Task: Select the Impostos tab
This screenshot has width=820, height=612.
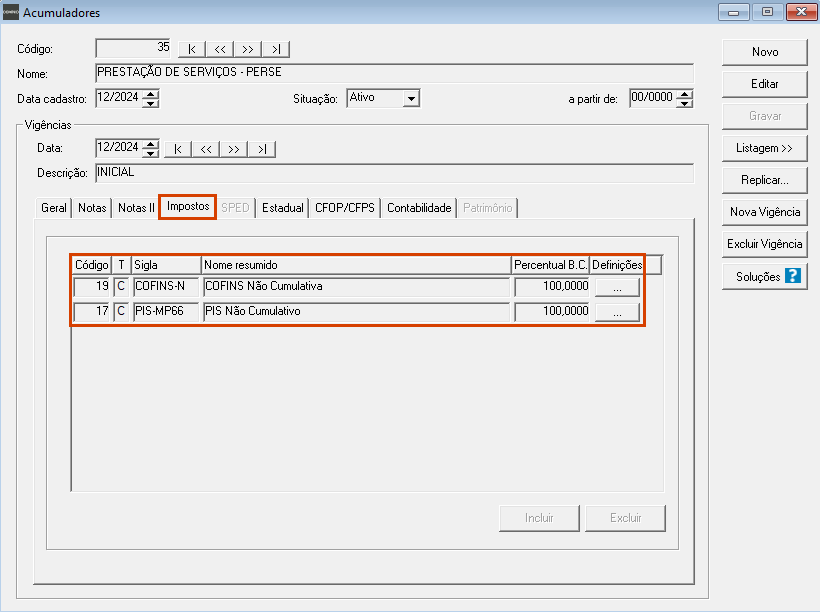Action: coord(188,206)
